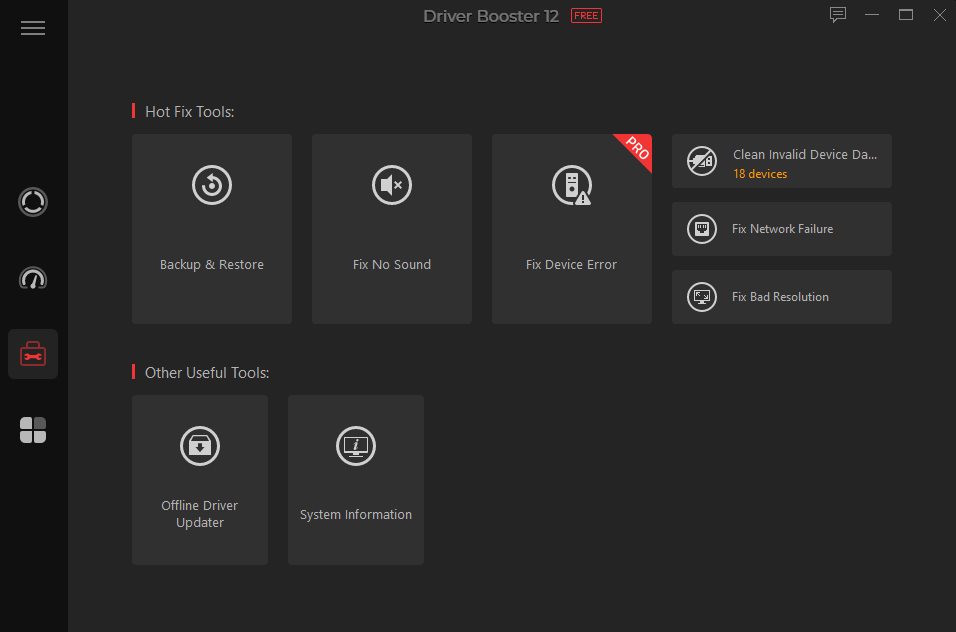Click the monitor Fix Bad Resolution icon
Screen dimensions: 956x632
tap(701, 297)
